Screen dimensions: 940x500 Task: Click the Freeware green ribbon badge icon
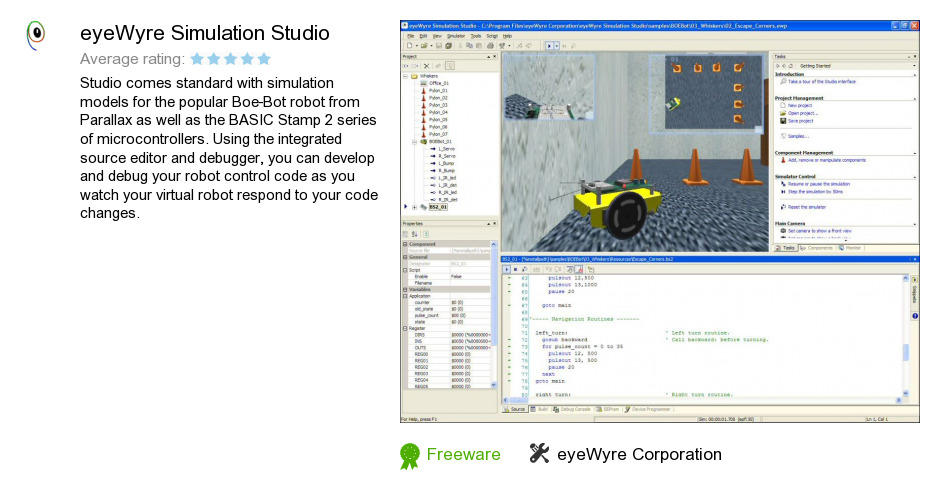pyautogui.click(x=409, y=456)
